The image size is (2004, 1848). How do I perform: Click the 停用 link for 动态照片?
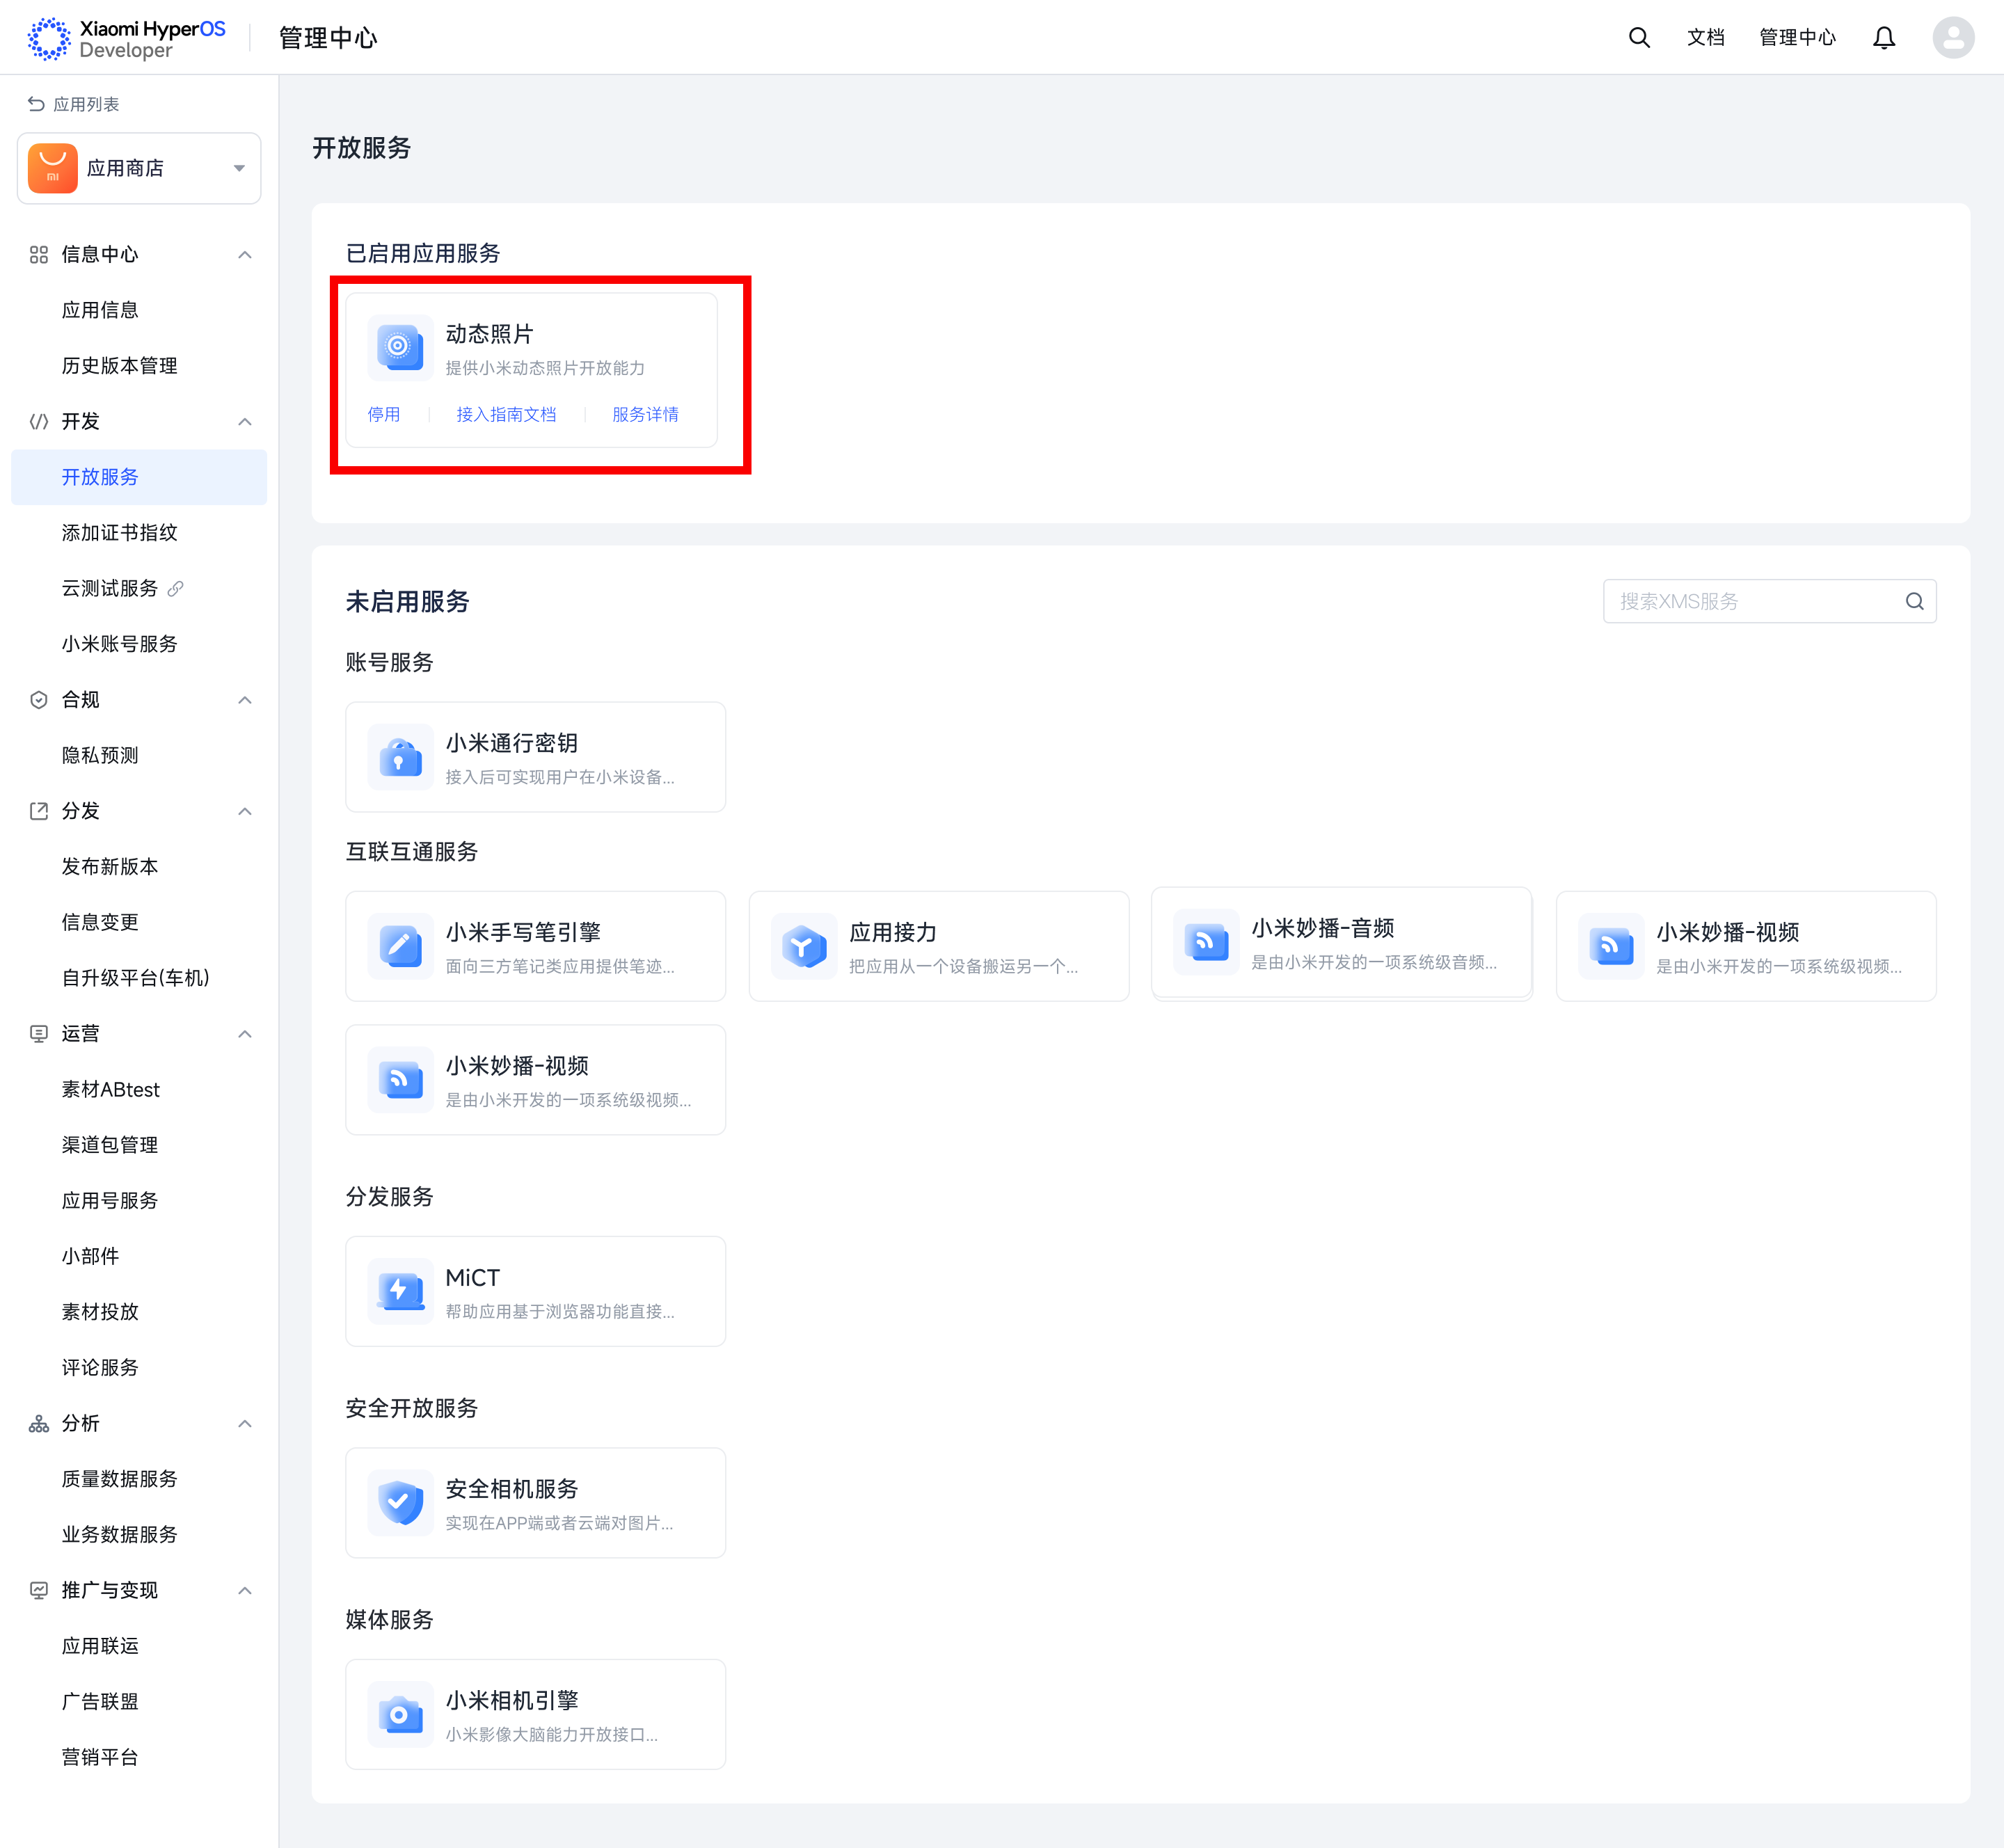pyautogui.click(x=383, y=414)
